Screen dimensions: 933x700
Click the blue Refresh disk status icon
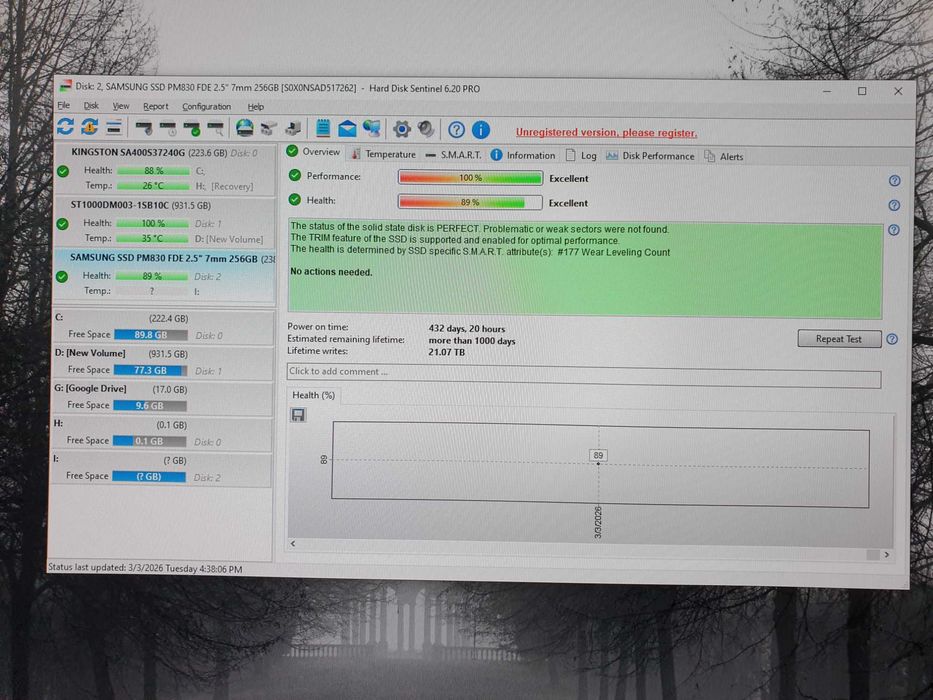tap(65, 126)
